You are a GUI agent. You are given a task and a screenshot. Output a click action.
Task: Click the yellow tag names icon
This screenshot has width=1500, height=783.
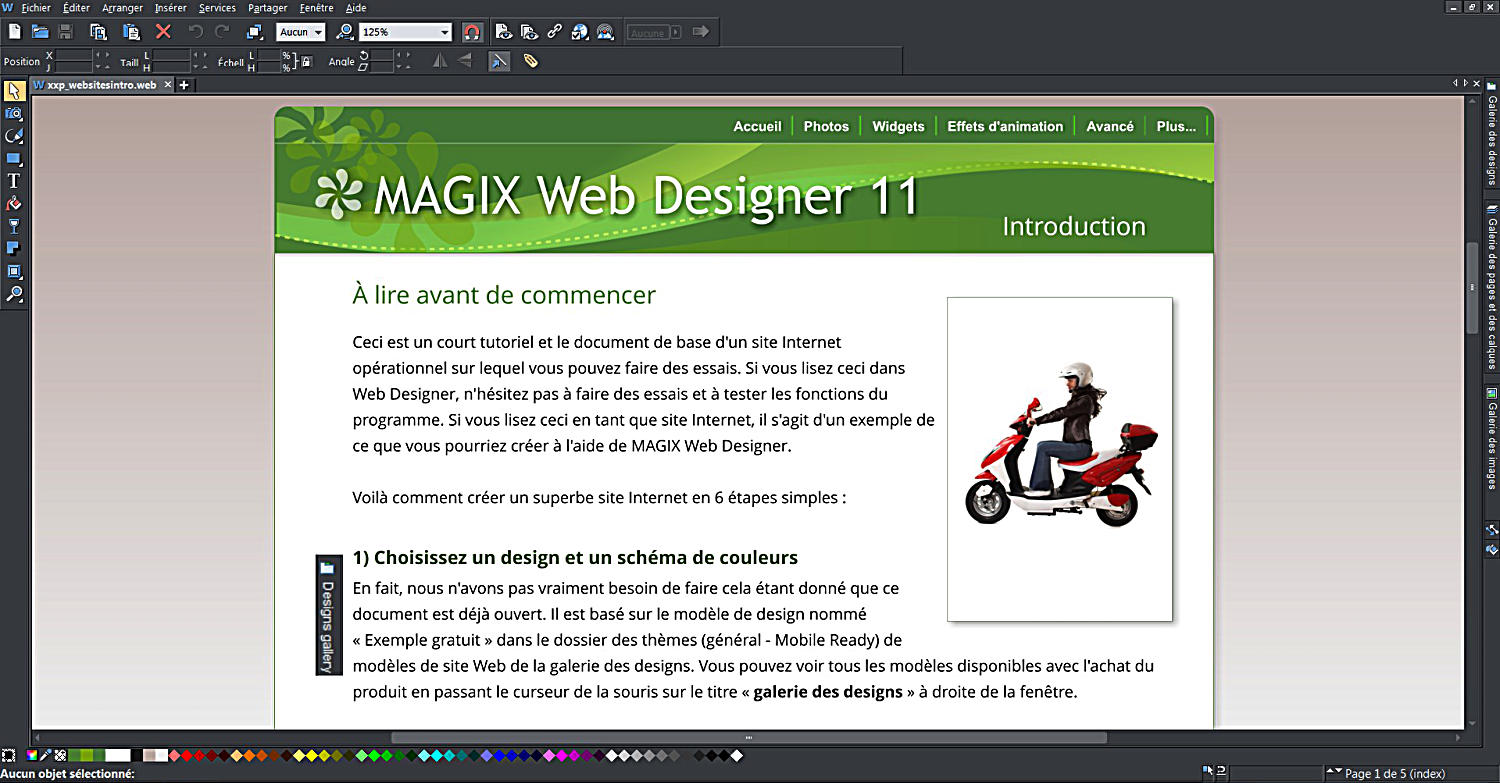[x=531, y=61]
